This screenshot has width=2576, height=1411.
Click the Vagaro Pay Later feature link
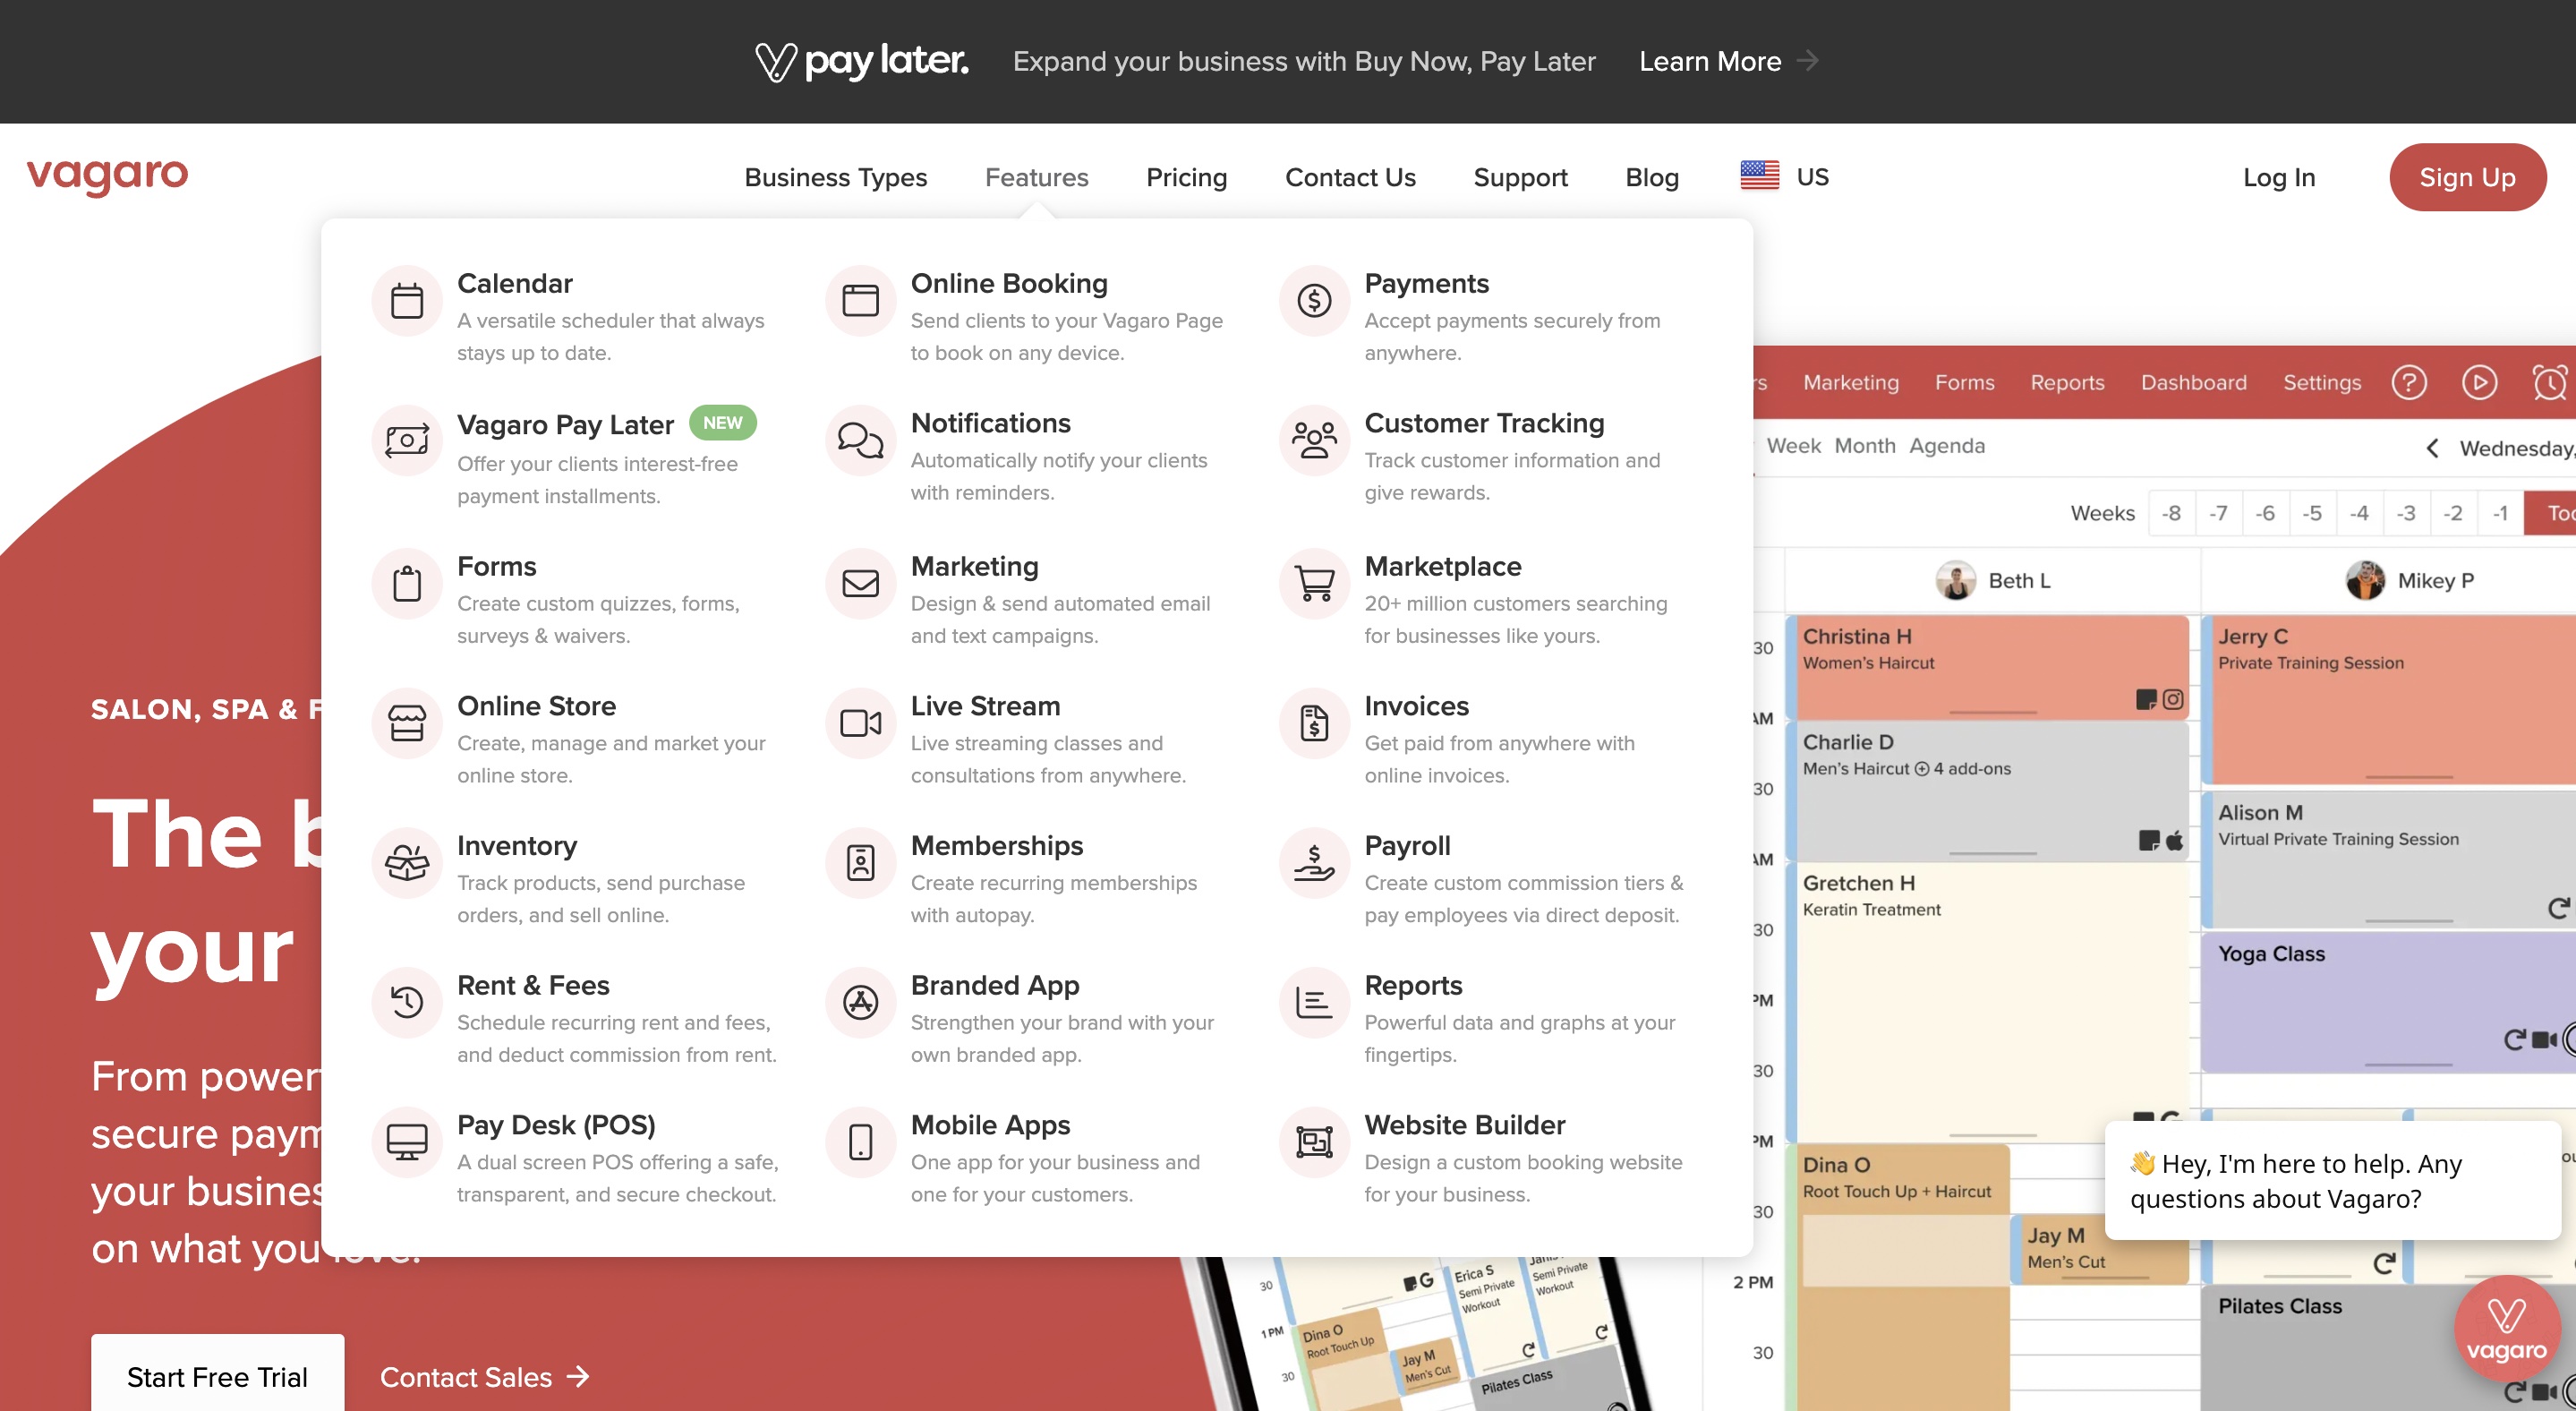click(x=565, y=425)
